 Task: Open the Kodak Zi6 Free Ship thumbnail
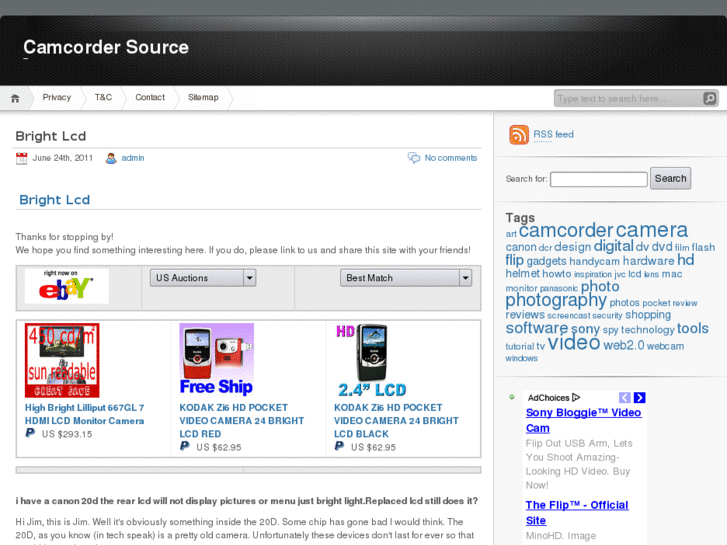[x=217, y=360]
